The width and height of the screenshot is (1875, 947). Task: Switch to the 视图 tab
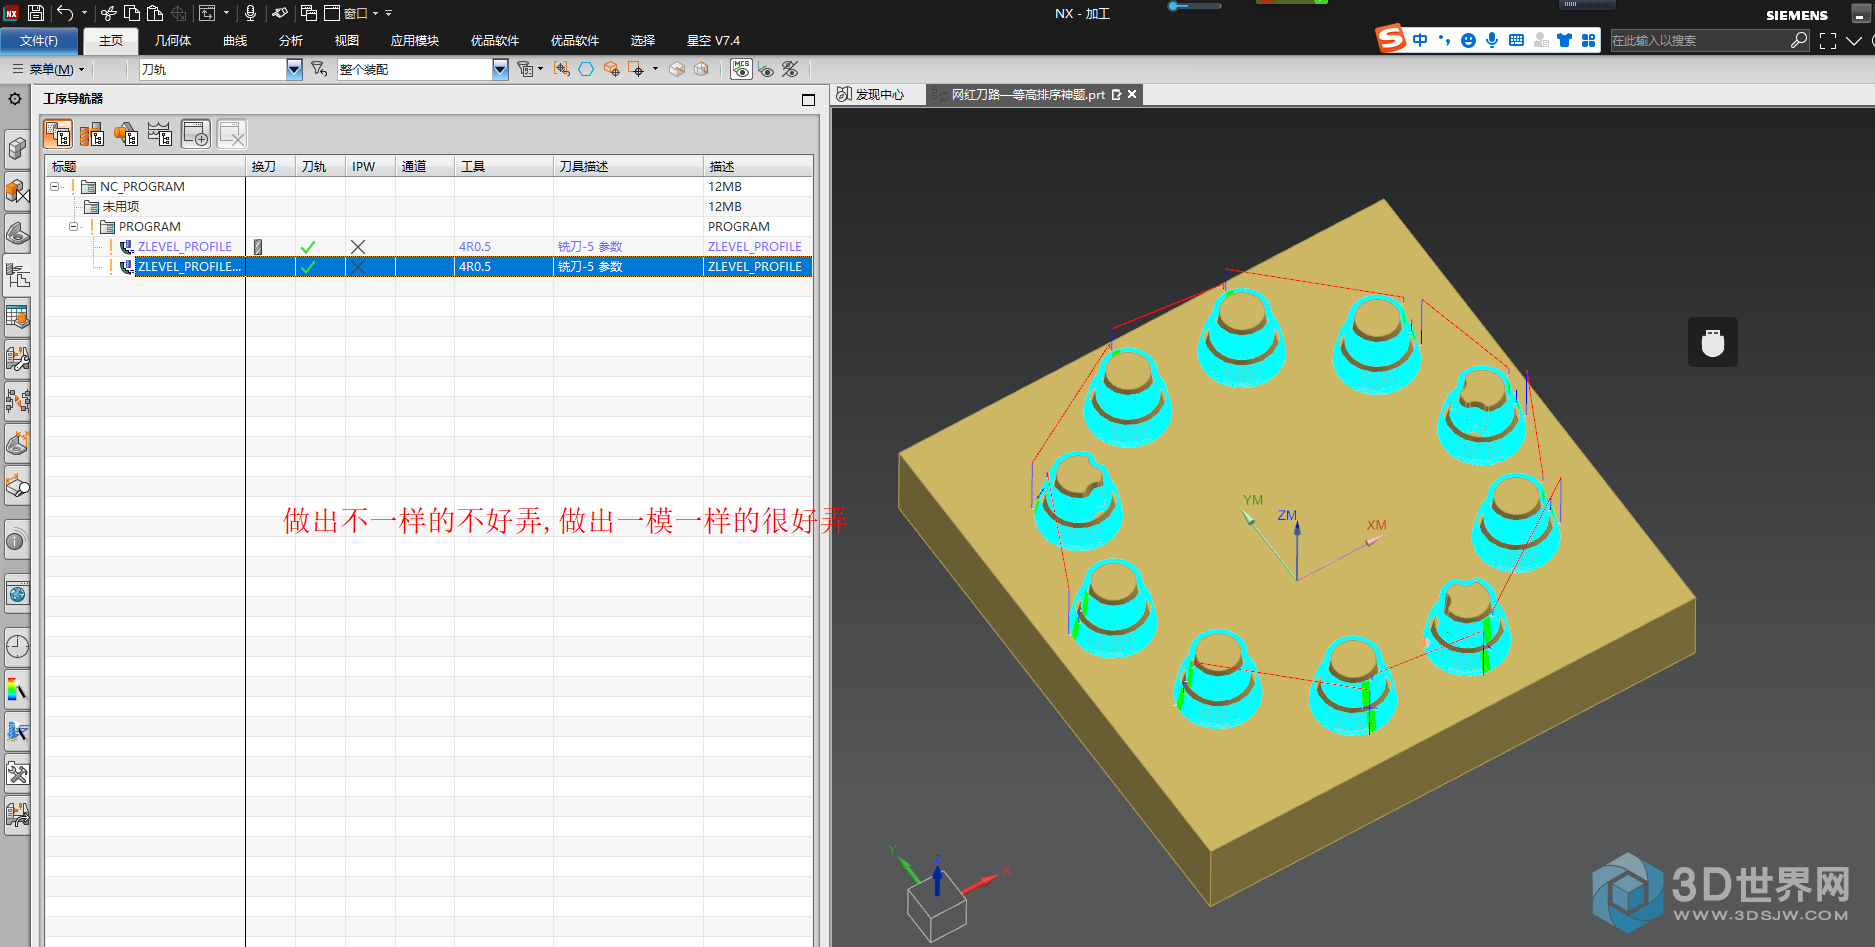coord(347,41)
